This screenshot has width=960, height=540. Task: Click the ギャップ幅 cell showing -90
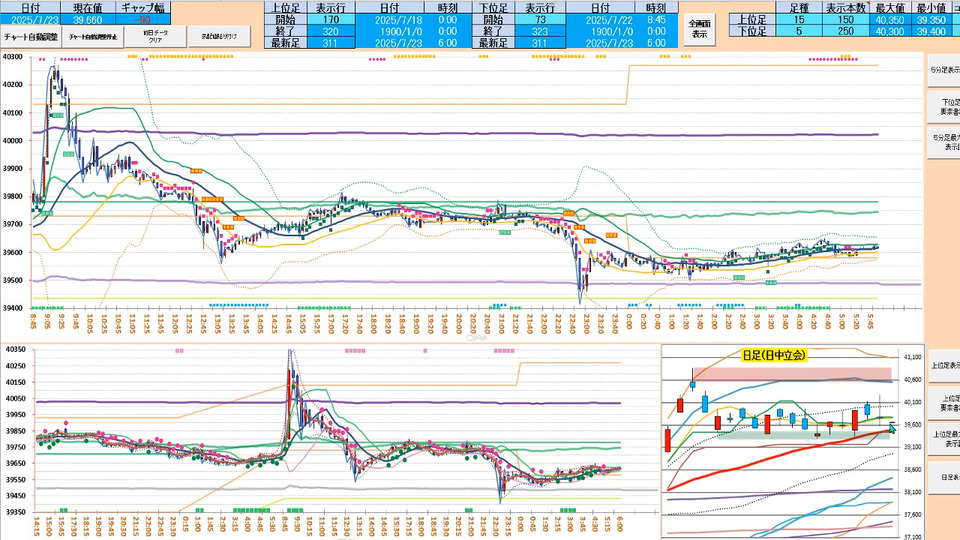[142, 18]
